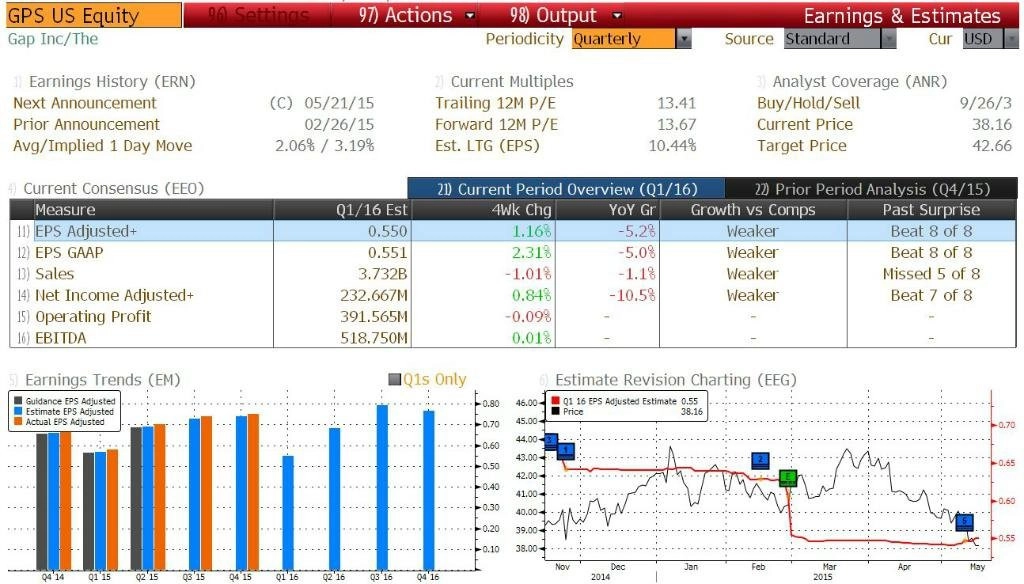
Task: Click the red Q1 16 EPS Adjusted Estimate swatch
Action: [x=556, y=401]
